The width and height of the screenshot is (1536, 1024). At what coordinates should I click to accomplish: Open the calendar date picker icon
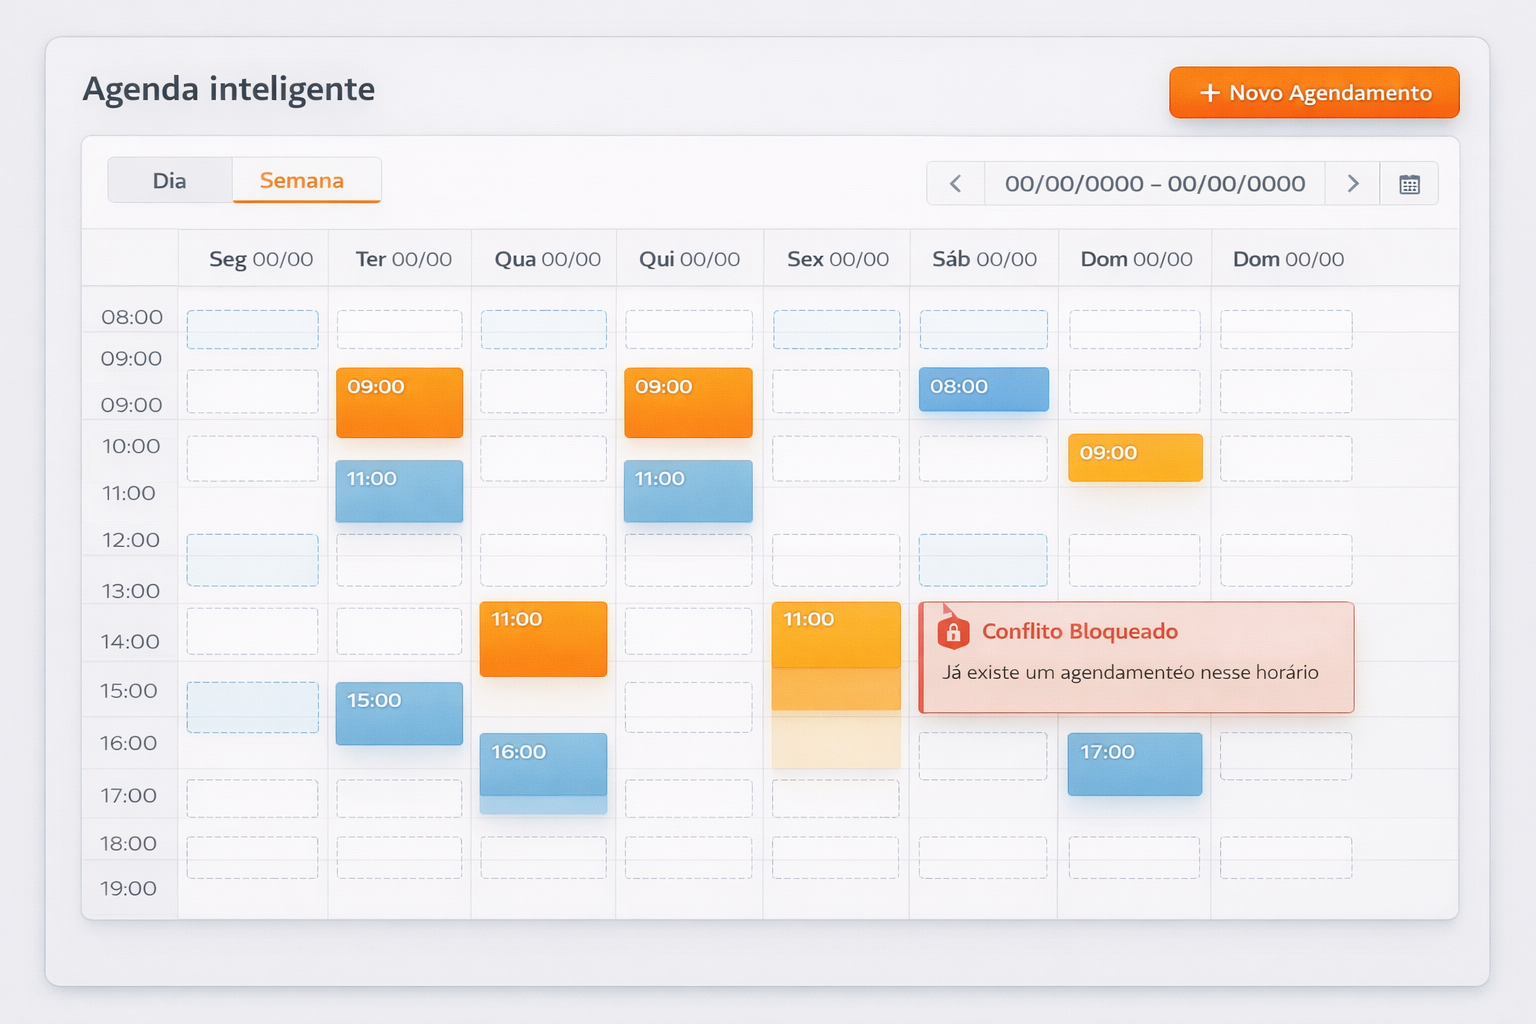[1410, 183]
